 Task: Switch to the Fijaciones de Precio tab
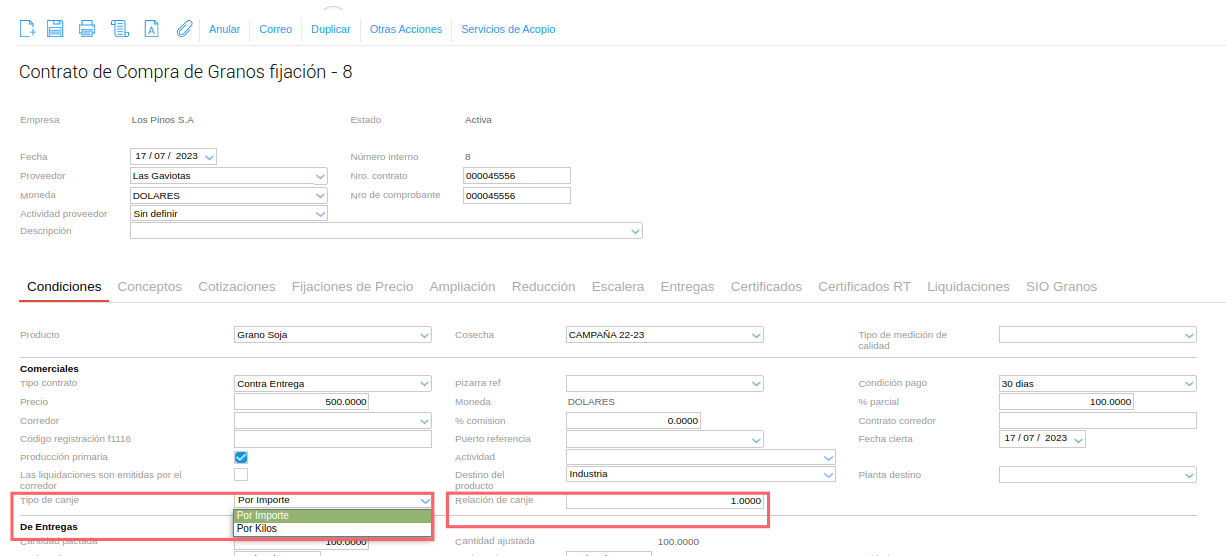click(352, 287)
